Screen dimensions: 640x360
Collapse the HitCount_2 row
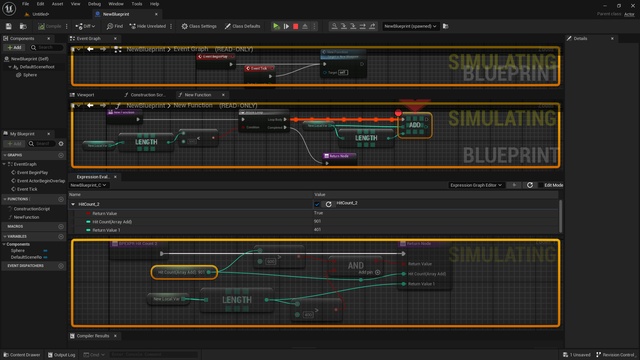pyautogui.click(x=73, y=204)
